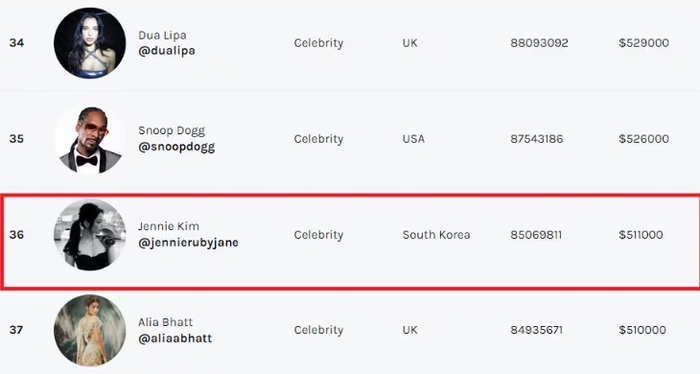Viewport: 700px width, 374px height.
Task: Visit the @jennierubyjane handle link
Action: point(188,243)
